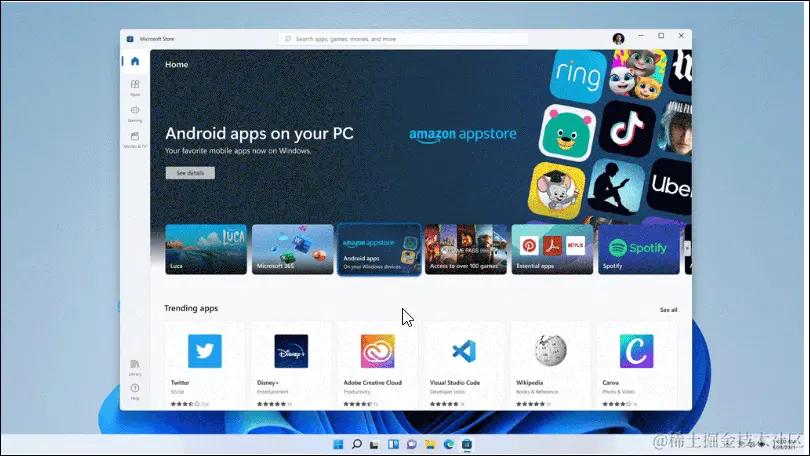Screen dimensions: 810x456
Task: Open the Gaming section in sidebar
Action: point(135,114)
